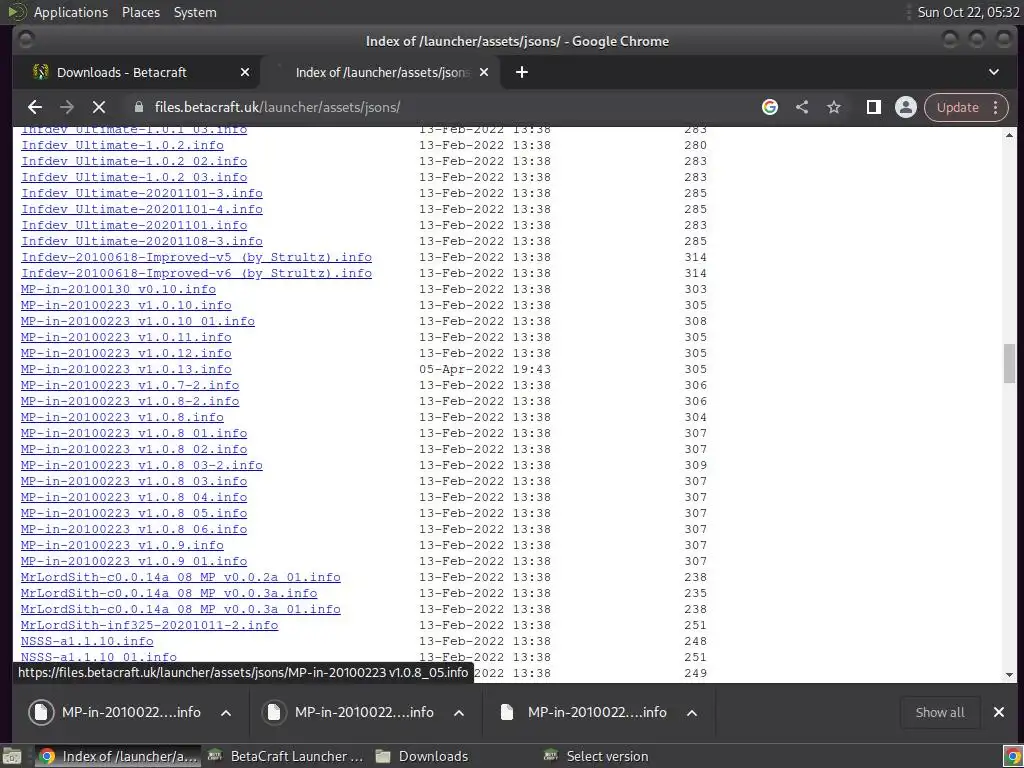This screenshot has height=768, width=1024.
Task: Open the Google search side icon
Action: 770,107
